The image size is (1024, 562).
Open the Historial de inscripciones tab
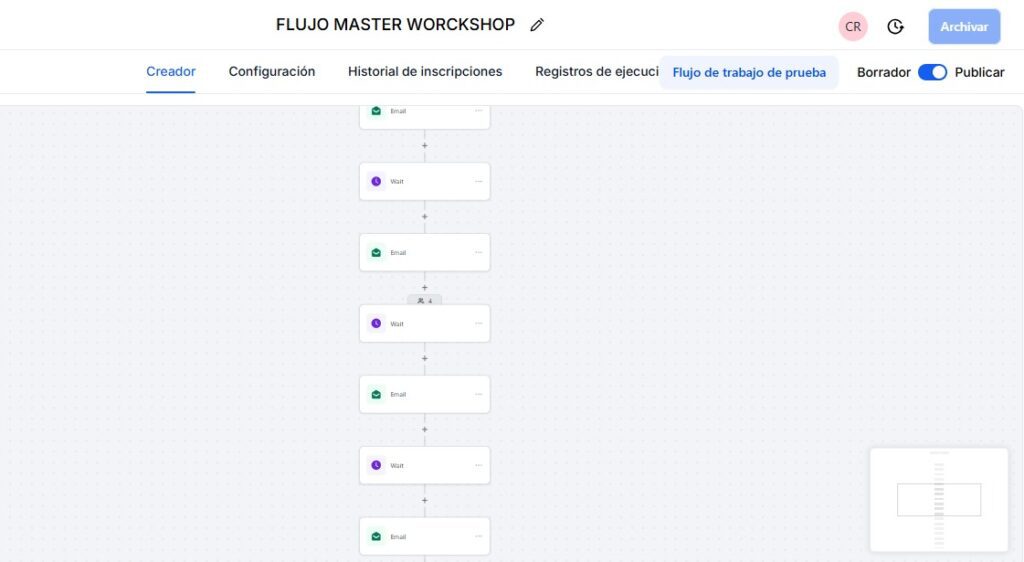tap(425, 72)
